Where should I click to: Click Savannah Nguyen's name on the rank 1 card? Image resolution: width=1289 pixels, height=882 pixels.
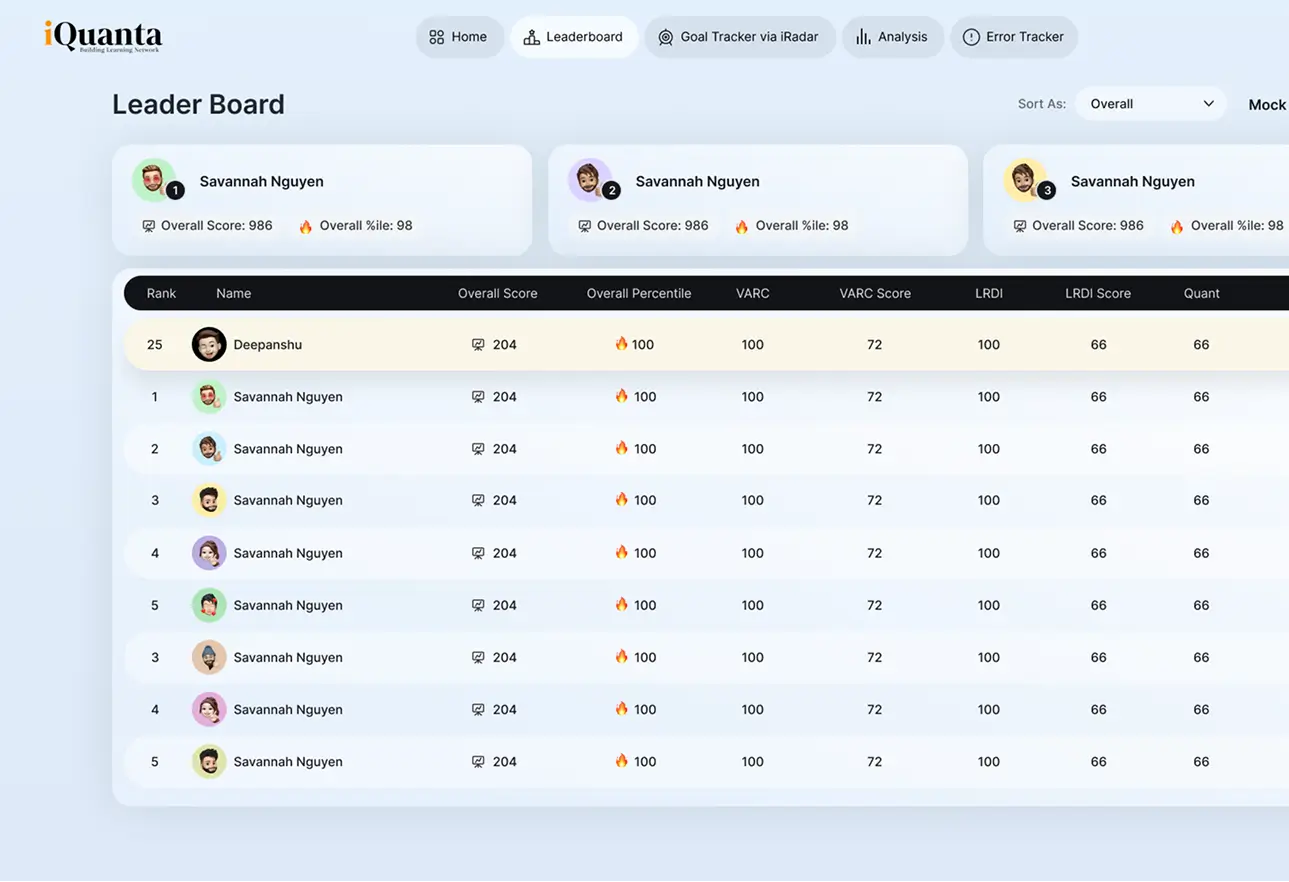(x=261, y=182)
